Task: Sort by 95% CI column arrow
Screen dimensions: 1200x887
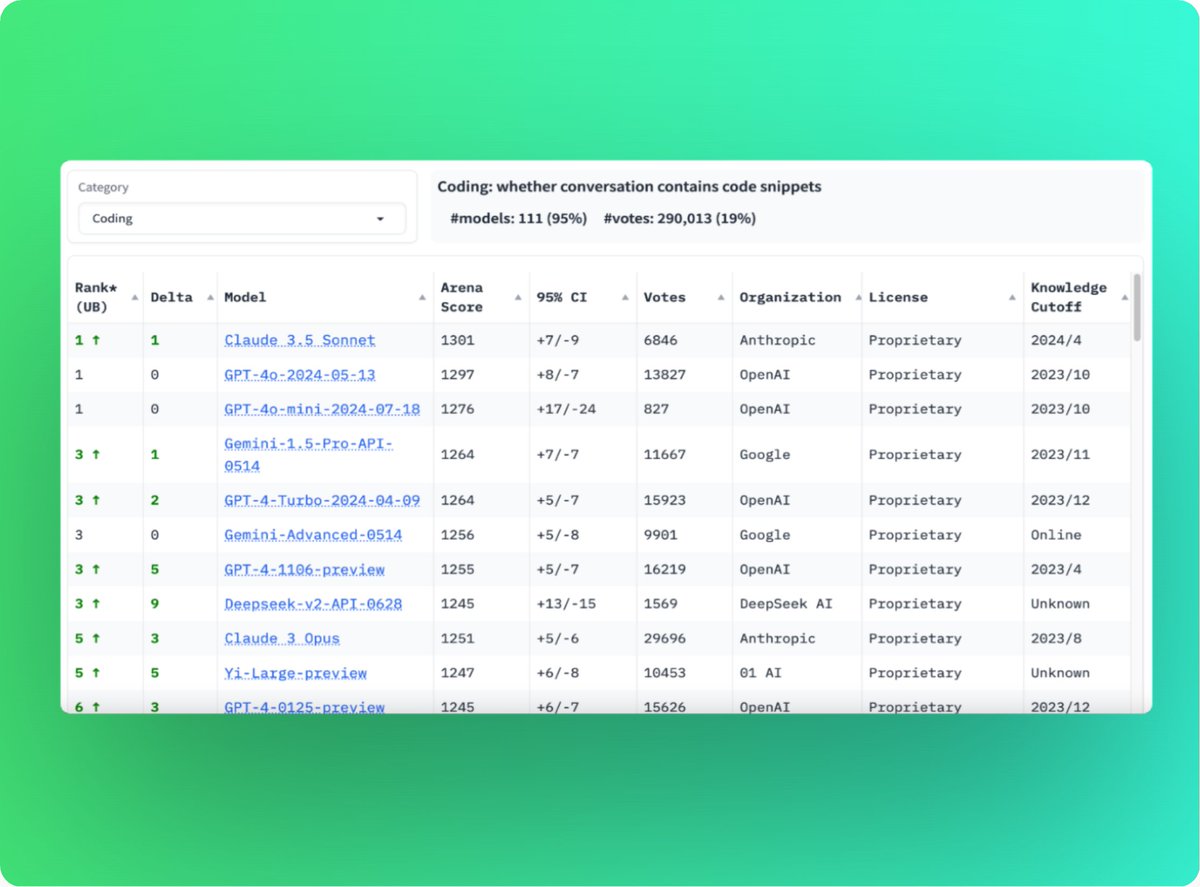Action: pos(625,297)
